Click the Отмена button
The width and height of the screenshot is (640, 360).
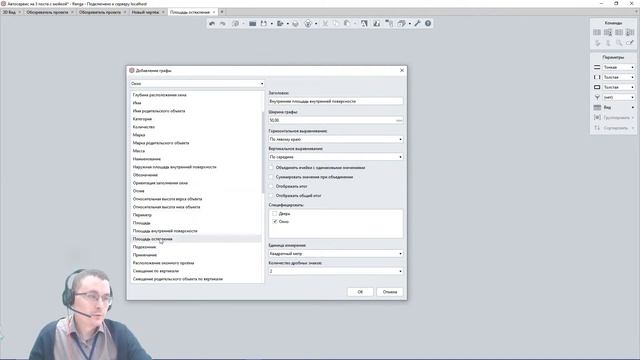click(x=390, y=292)
